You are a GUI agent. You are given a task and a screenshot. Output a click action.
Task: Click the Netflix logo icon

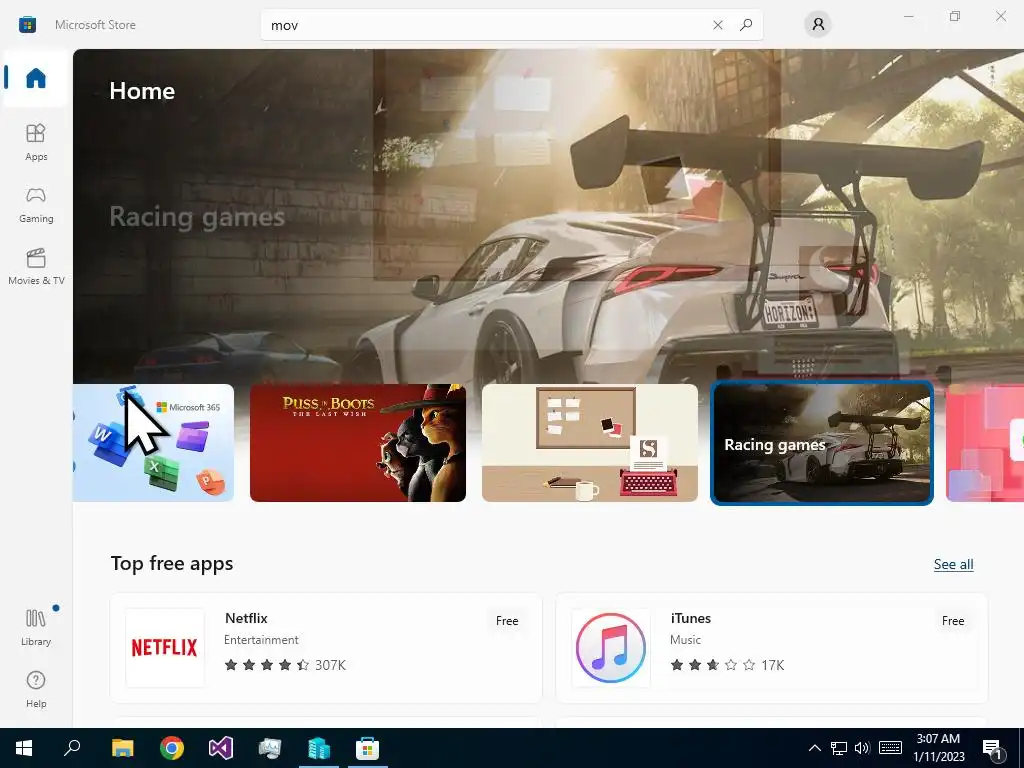165,648
